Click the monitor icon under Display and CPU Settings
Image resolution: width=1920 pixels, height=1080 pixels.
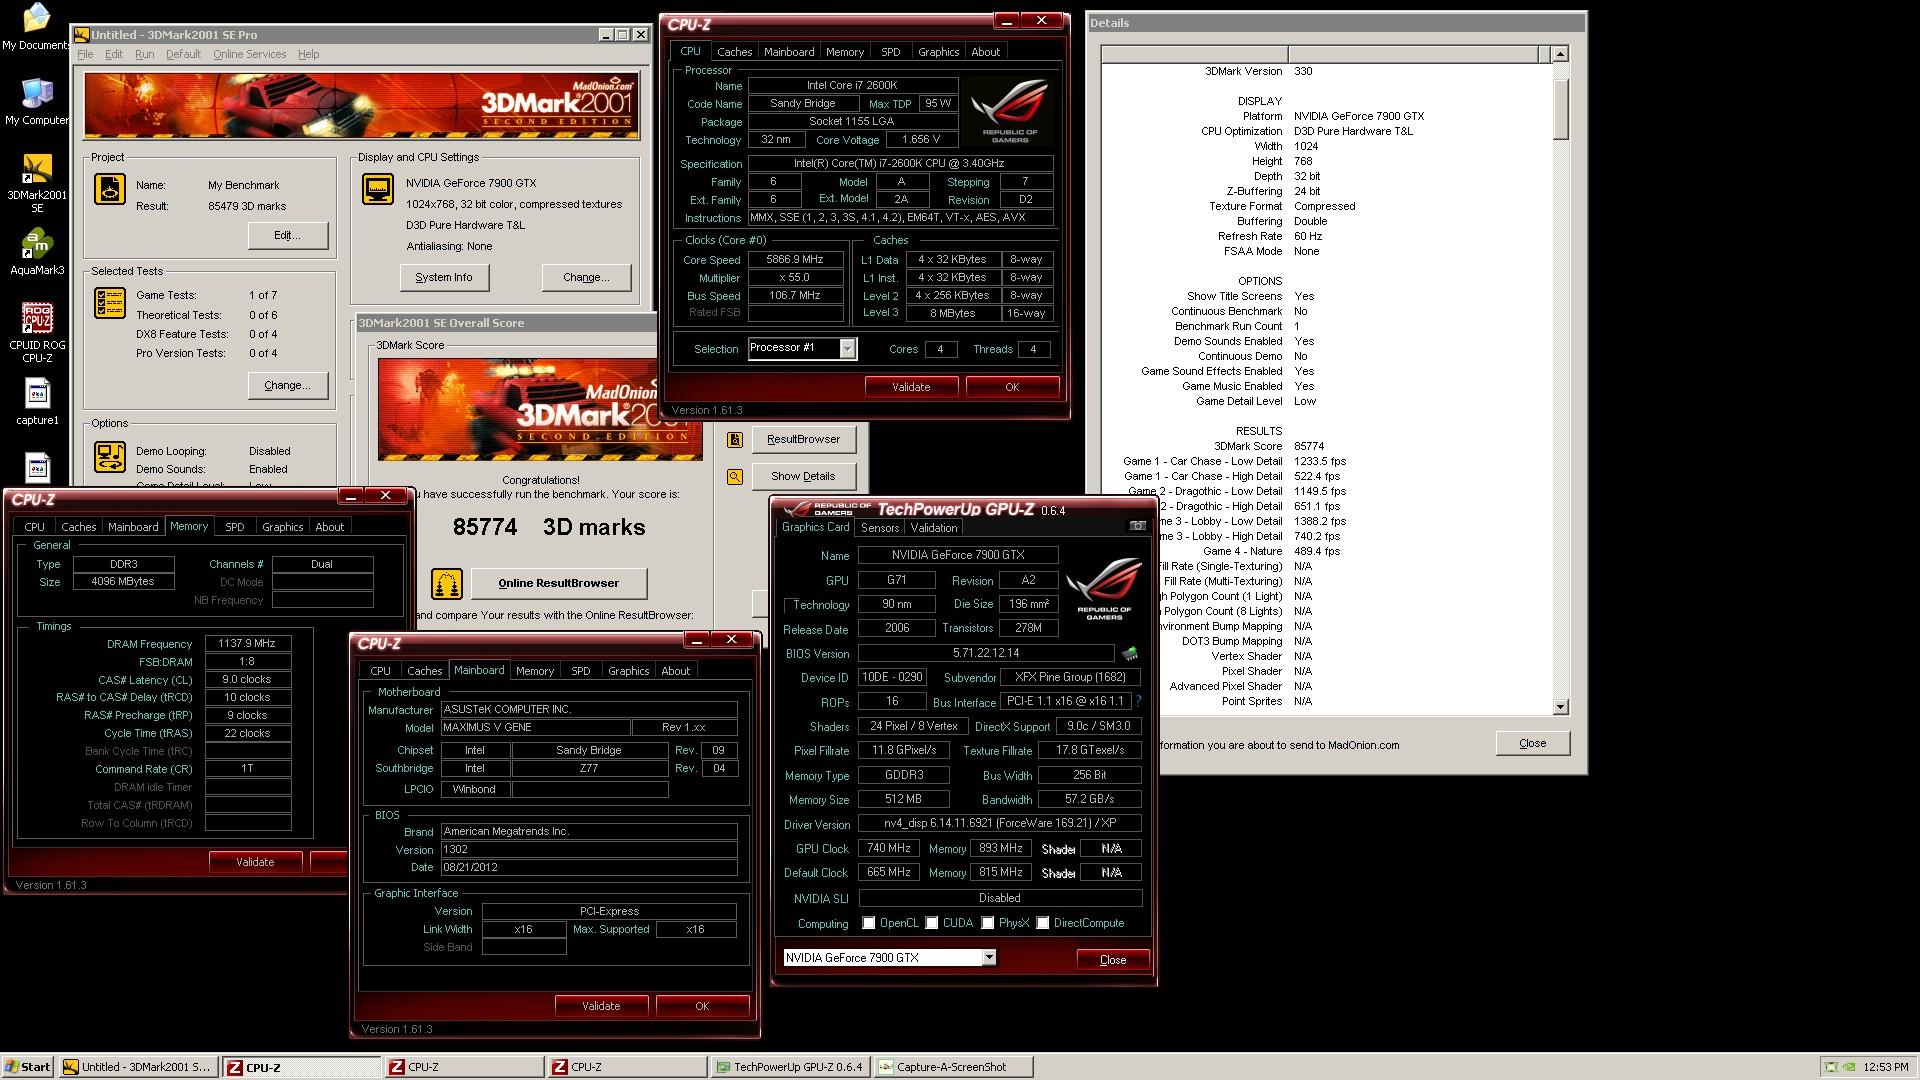point(378,189)
